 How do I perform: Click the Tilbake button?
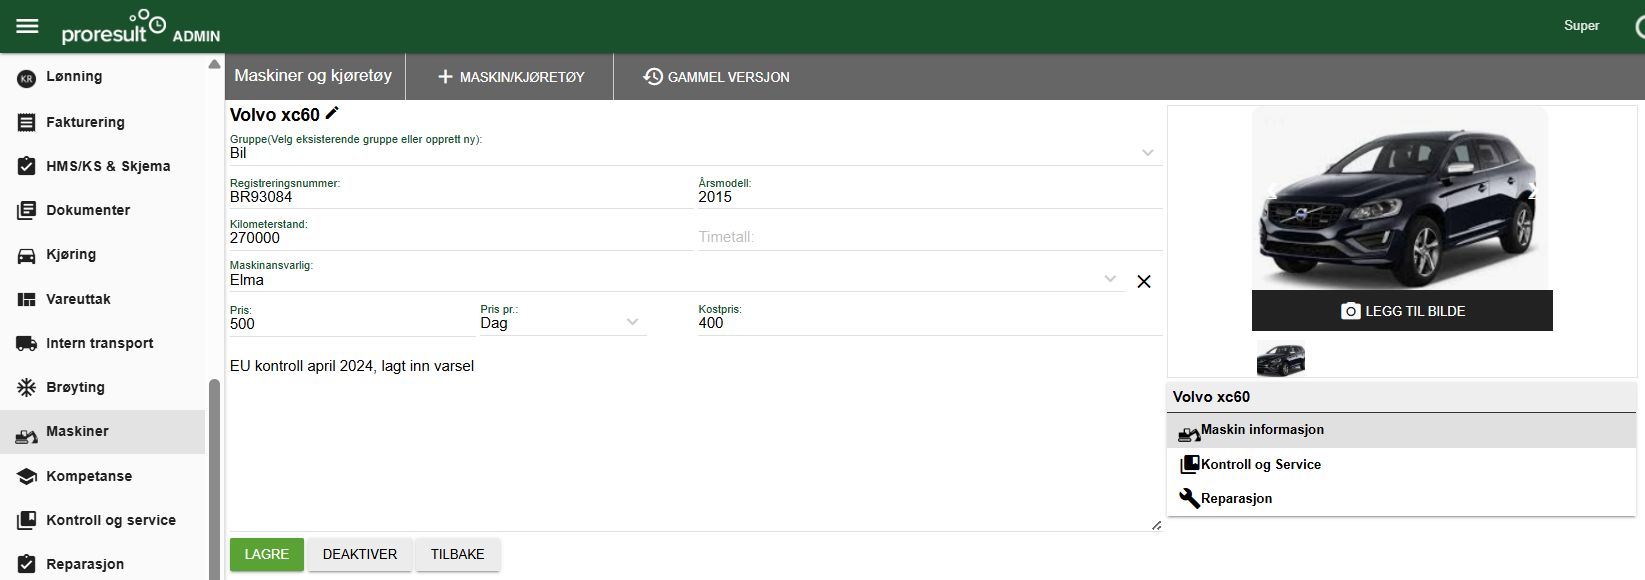point(458,554)
